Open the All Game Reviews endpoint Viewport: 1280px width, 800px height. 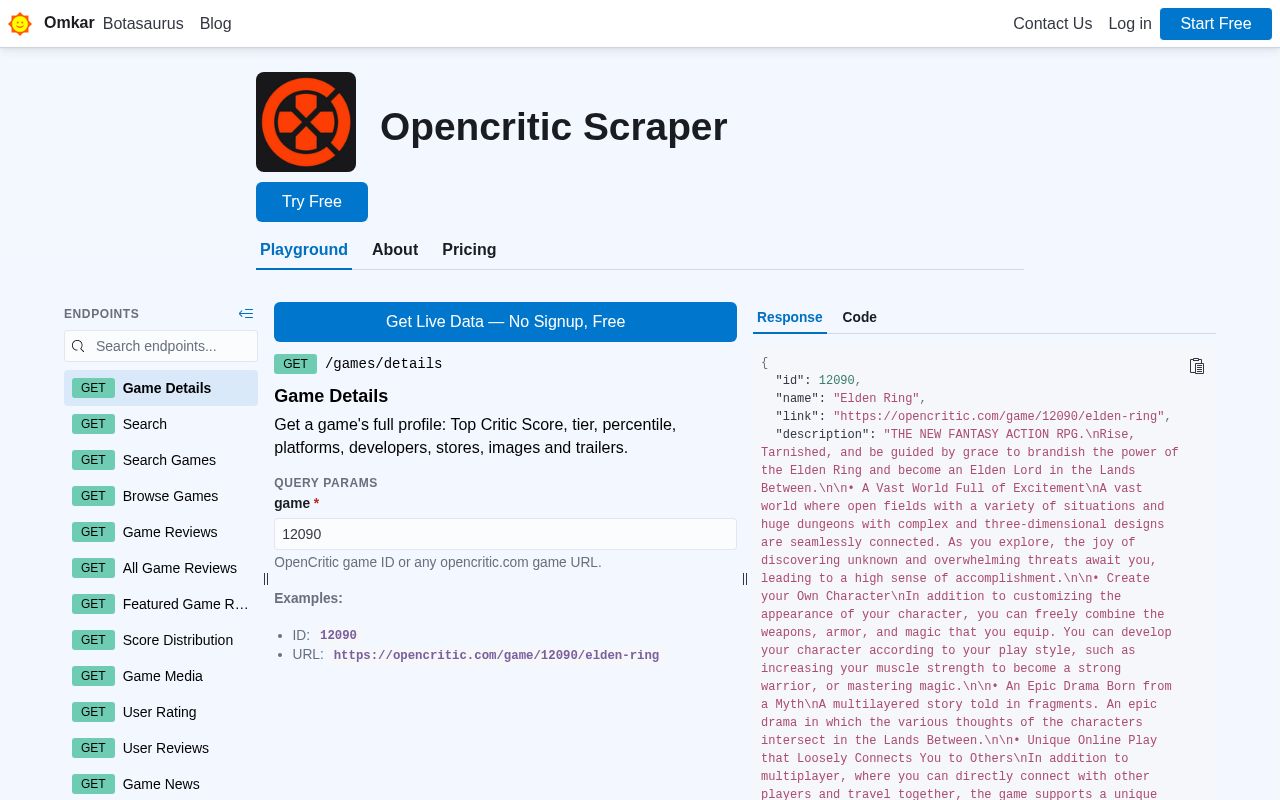pos(161,568)
